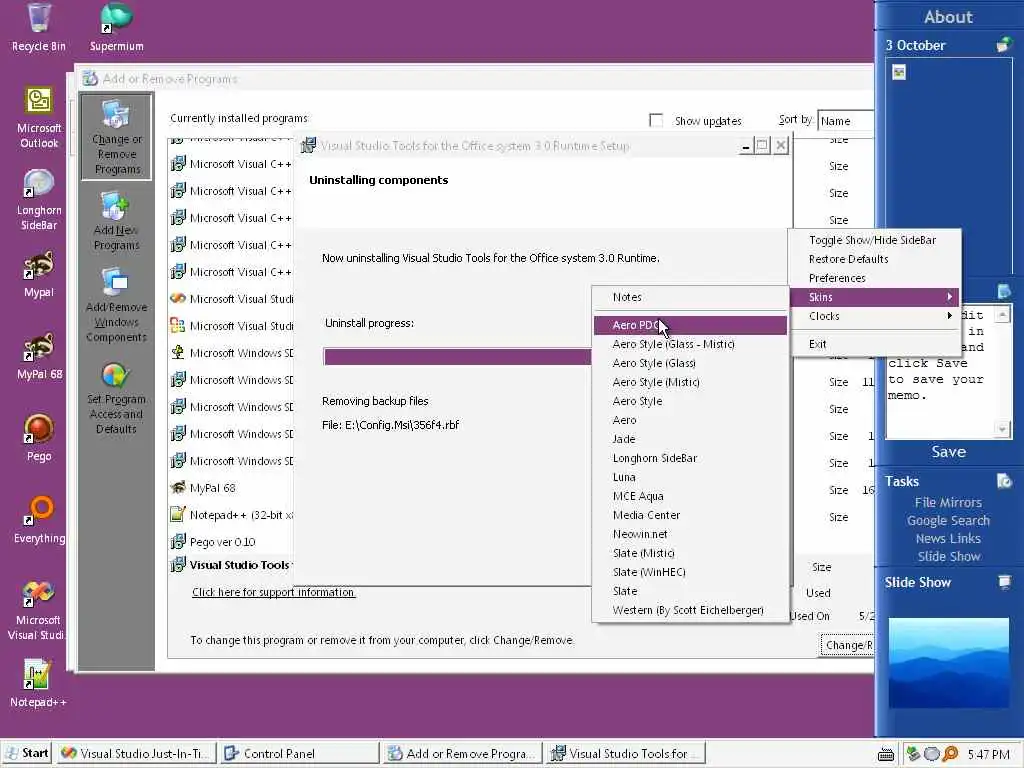Viewport: 1024px width, 768px height.
Task: Click the About header in sidebar
Action: [x=948, y=17]
